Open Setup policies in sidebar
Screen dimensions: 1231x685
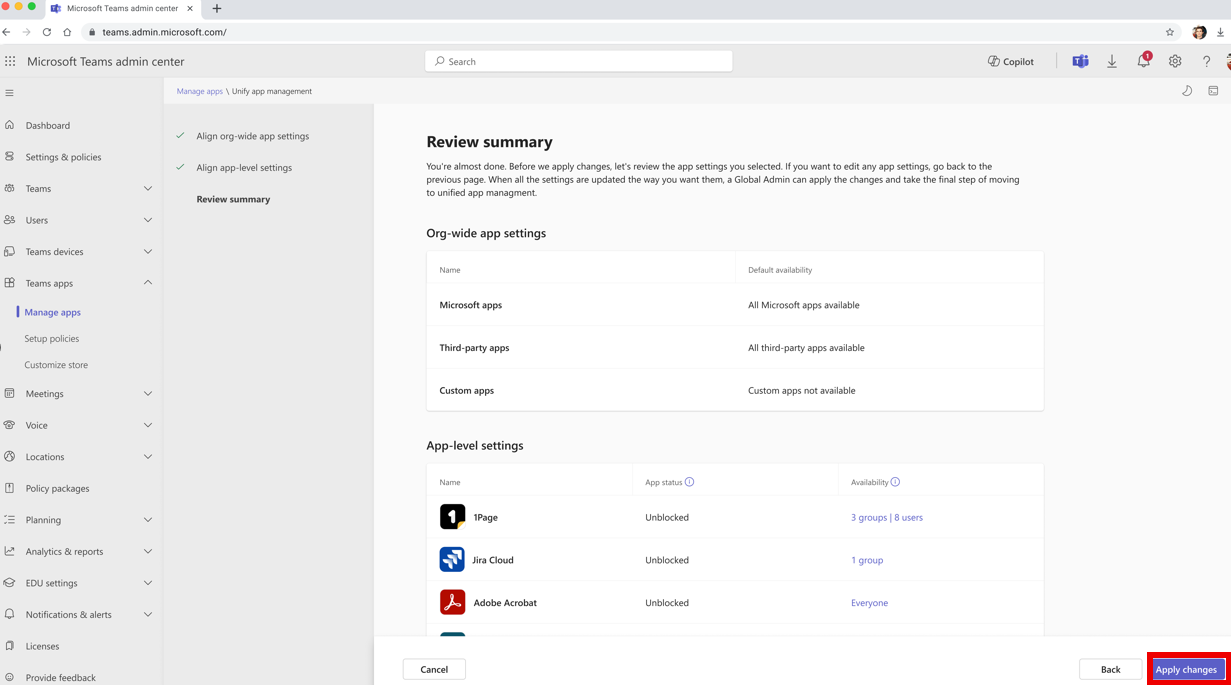pyautogui.click(x=52, y=339)
